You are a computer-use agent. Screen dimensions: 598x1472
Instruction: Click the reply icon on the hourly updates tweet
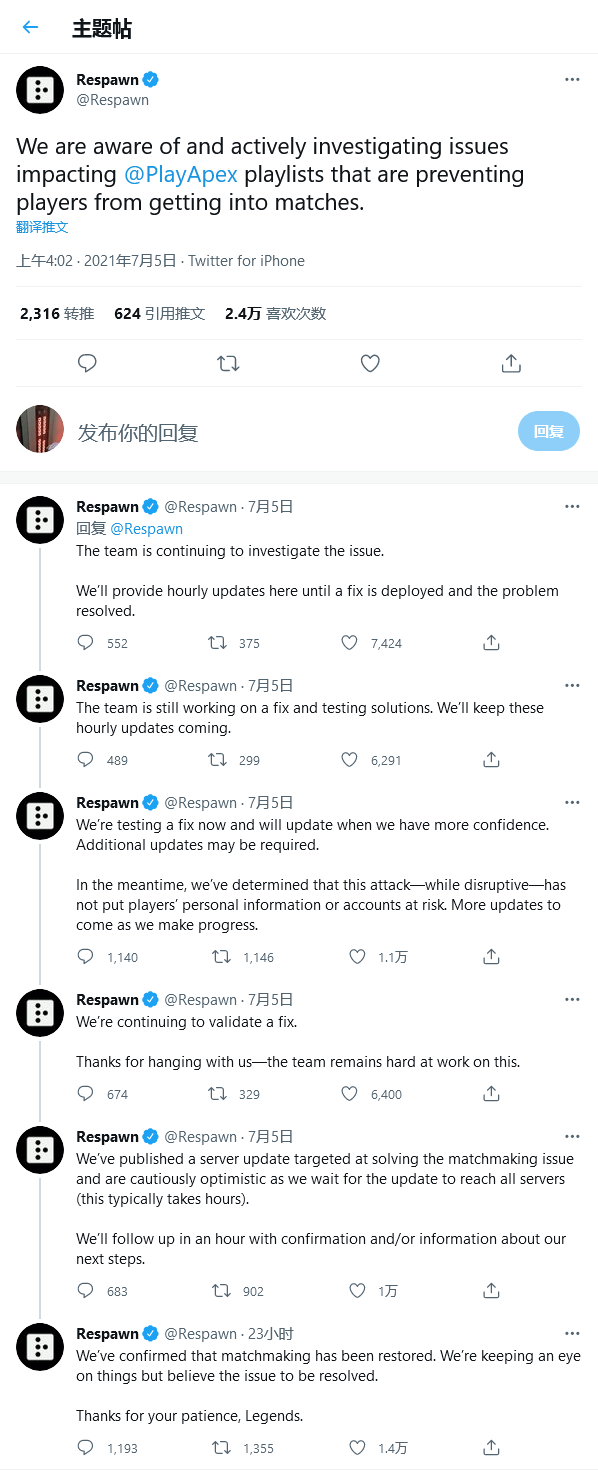[x=85, y=642]
